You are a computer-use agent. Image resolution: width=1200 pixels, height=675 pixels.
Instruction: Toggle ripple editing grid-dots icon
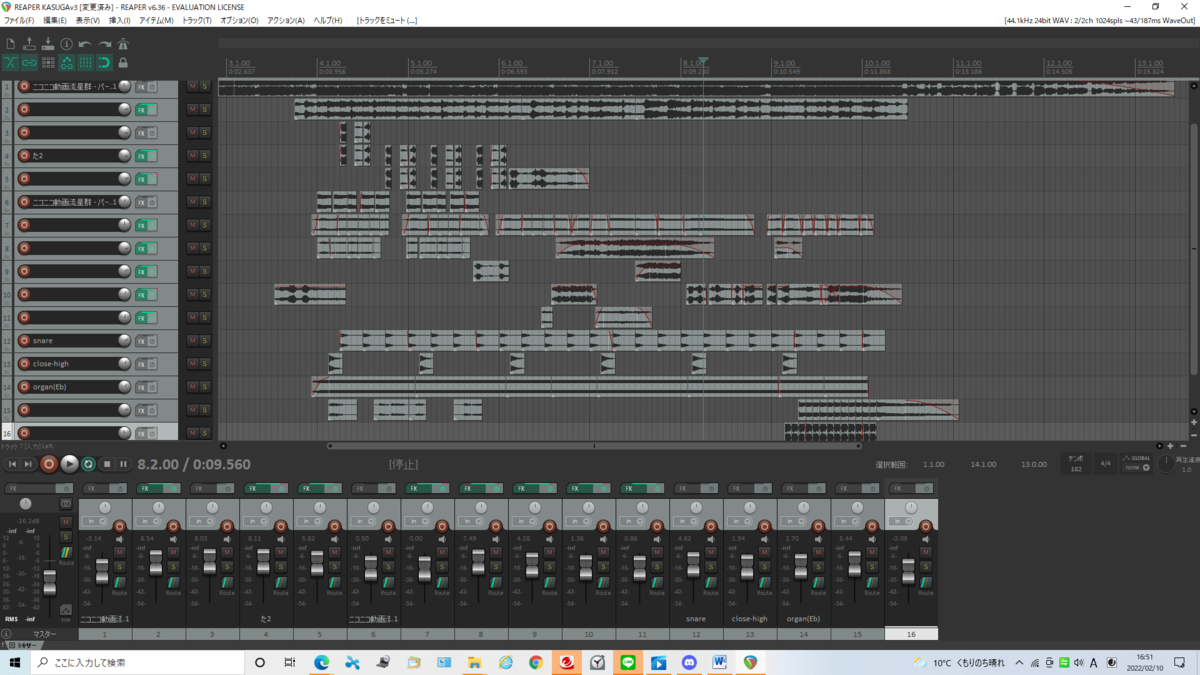pyautogui.click(x=48, y=63)
